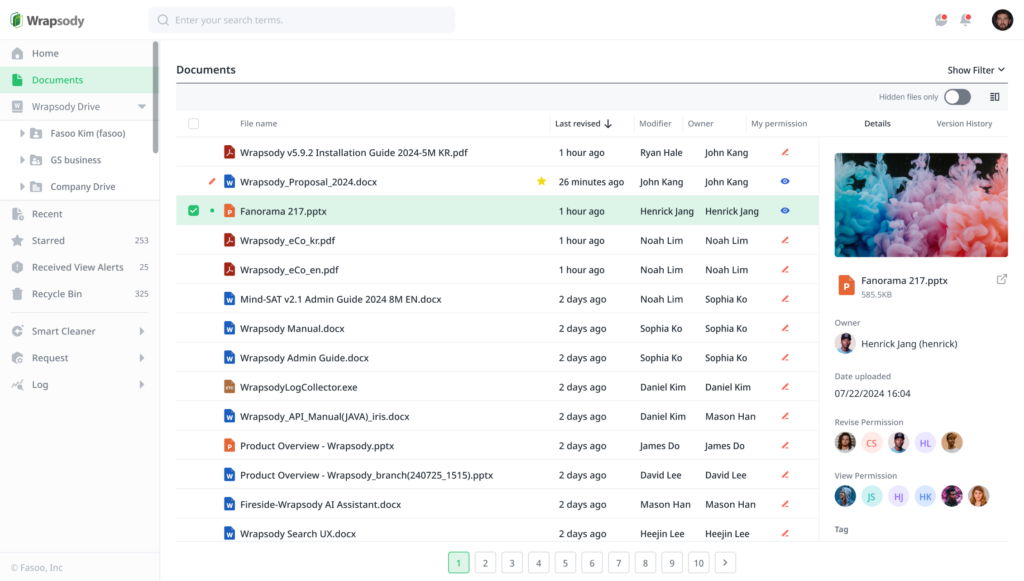Image resolution: width=1024 pixels, height=581 pixels.
Task: Click the sidebar vertical scrollbar
Action: point(155,98)
